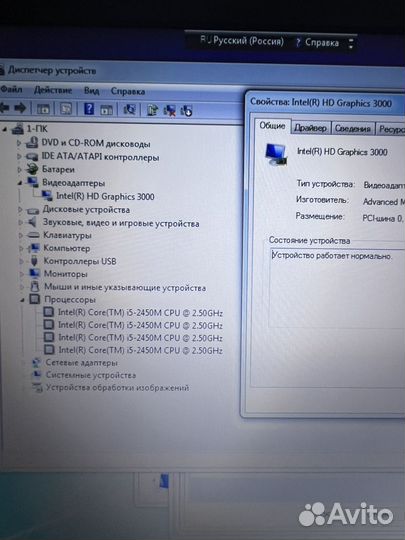Image resolution: width=405 pixels, height=540 pixels.
Task: Select the first Intel Core i5-2450M processor entry
Action: pos(140,313)
